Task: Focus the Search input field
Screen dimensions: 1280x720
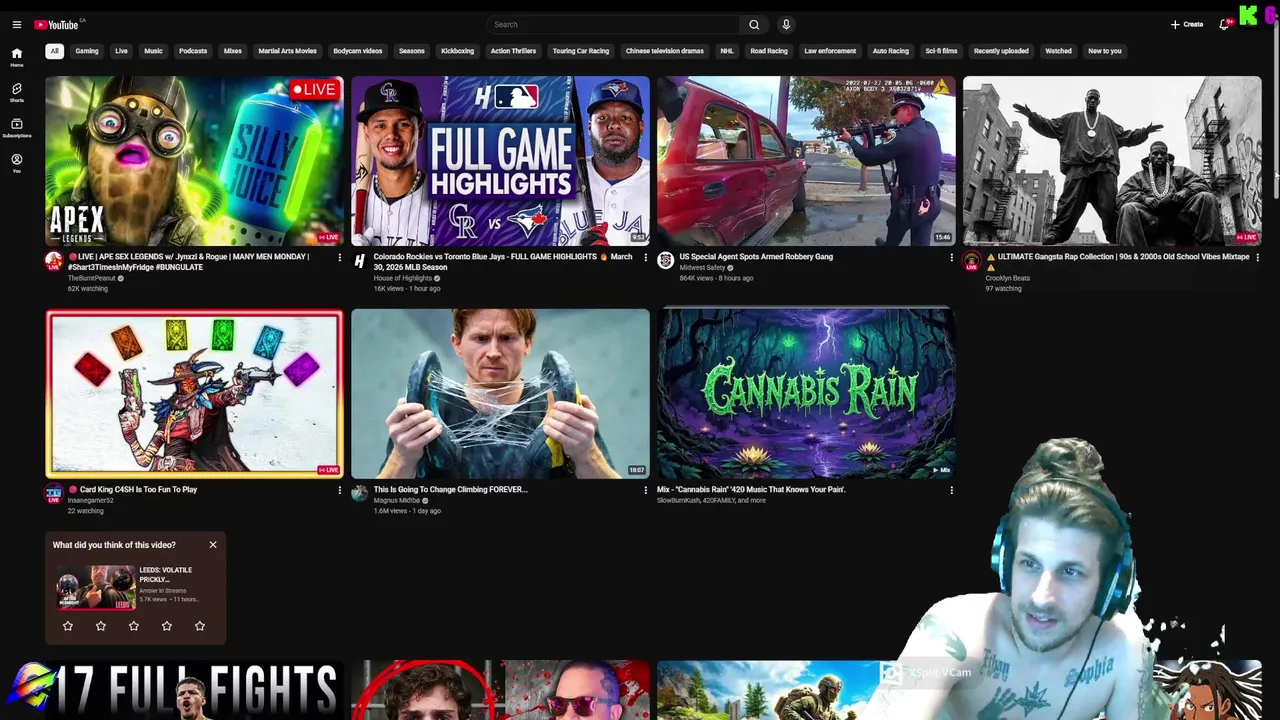Action: pos(614,25)
